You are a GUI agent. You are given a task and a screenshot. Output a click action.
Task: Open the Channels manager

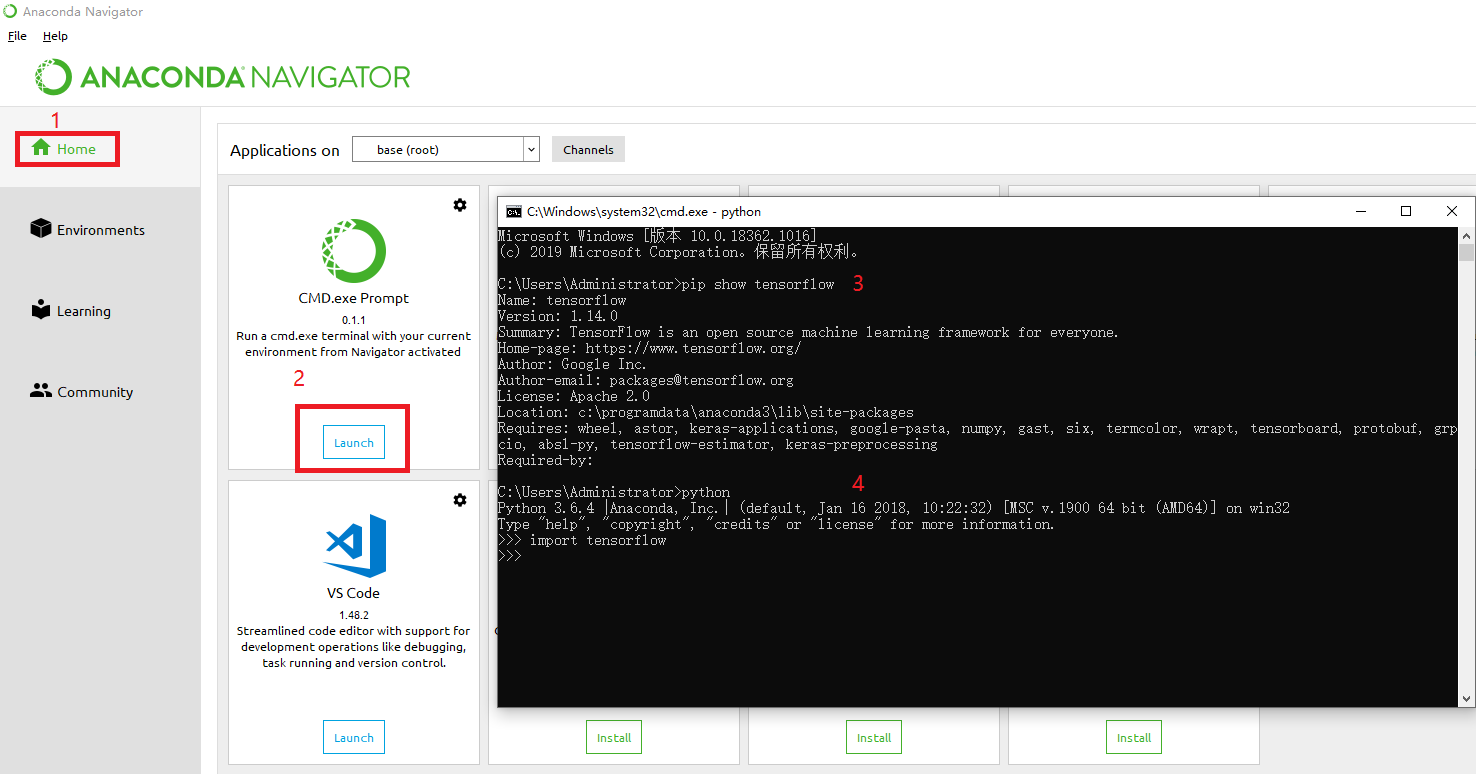[588, 148]
